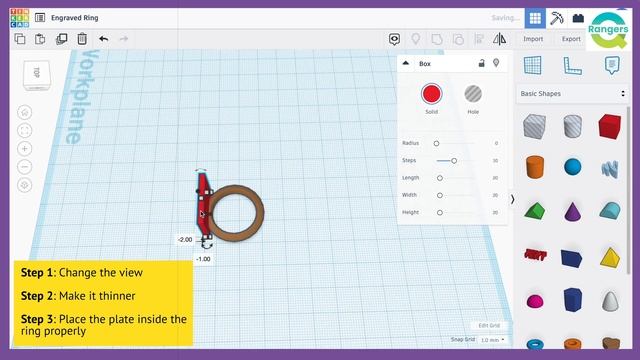The width and height of the screenshot is (640, 360).
Task: Switch to Bricks mode
Action: pos(578,18)
